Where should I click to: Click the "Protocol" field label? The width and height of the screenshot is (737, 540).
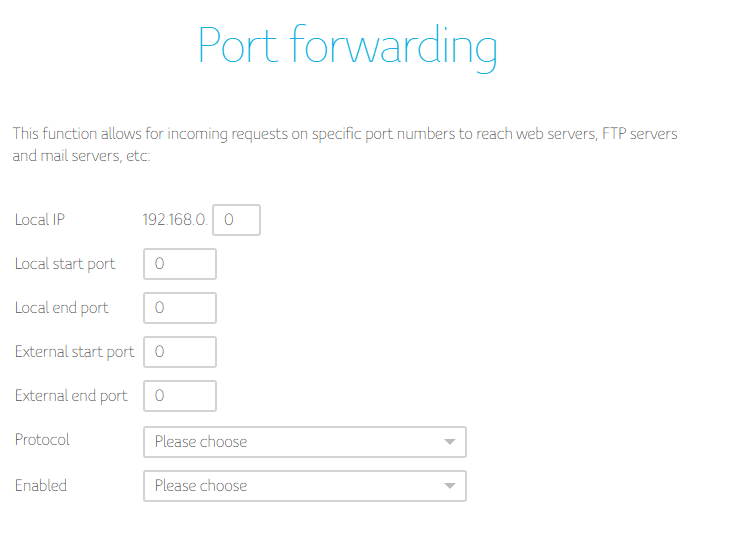(x=43, y=440)
